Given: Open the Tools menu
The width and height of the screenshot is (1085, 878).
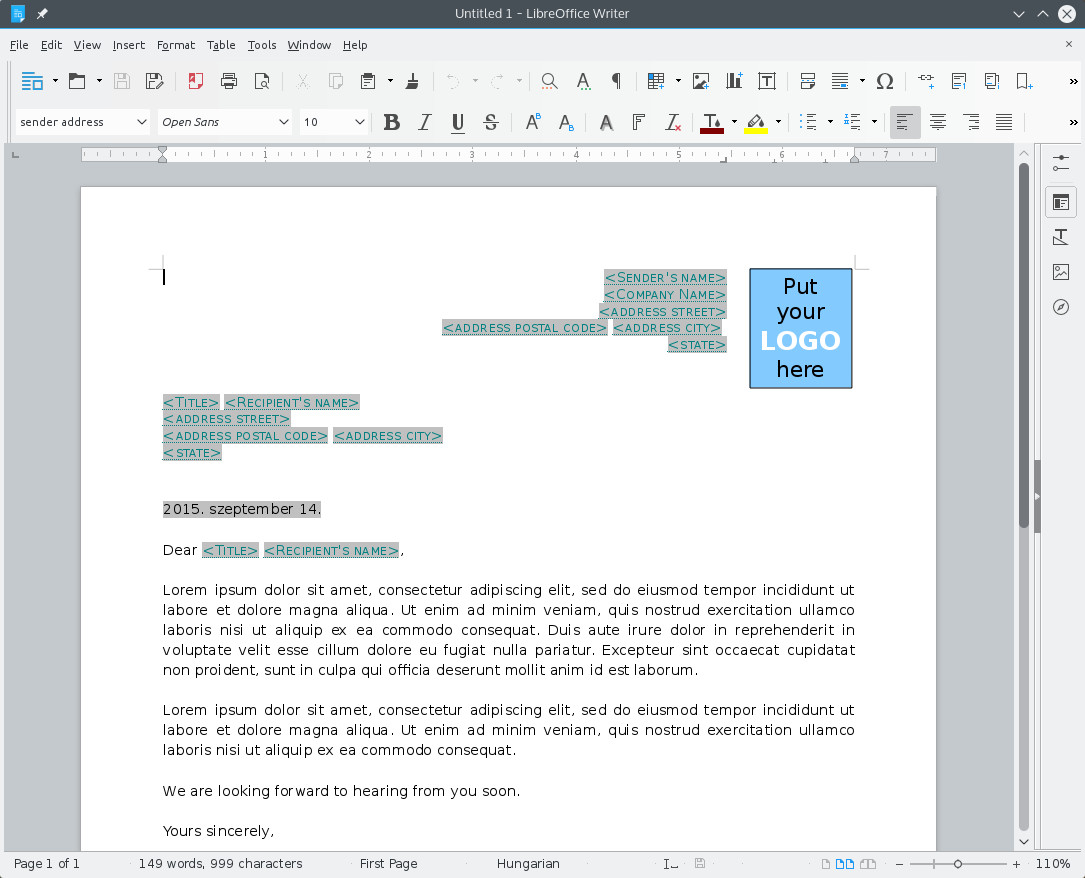Looking at the screenshot, I should point(262,45).
